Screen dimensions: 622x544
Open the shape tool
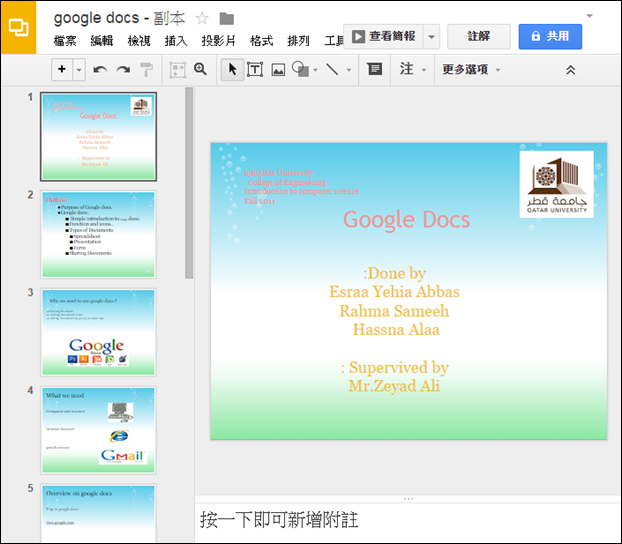300,69
